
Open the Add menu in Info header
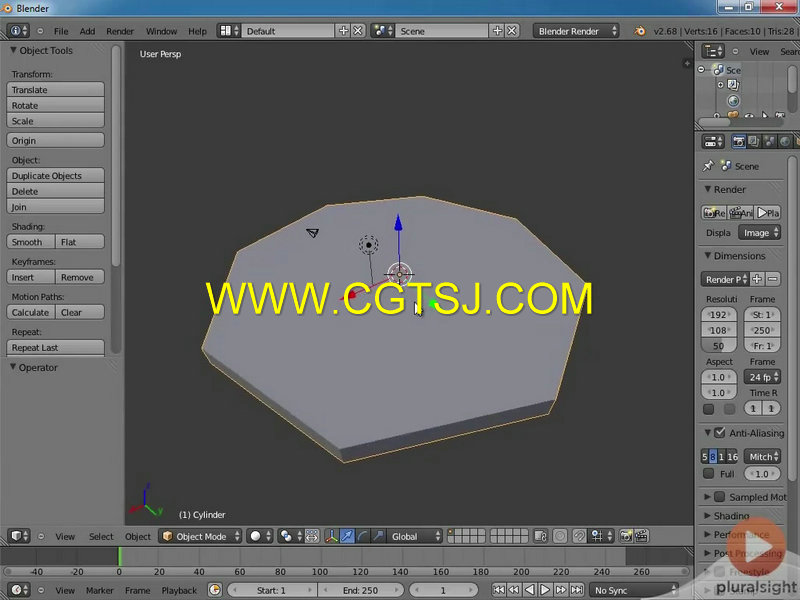coord(87,31)
